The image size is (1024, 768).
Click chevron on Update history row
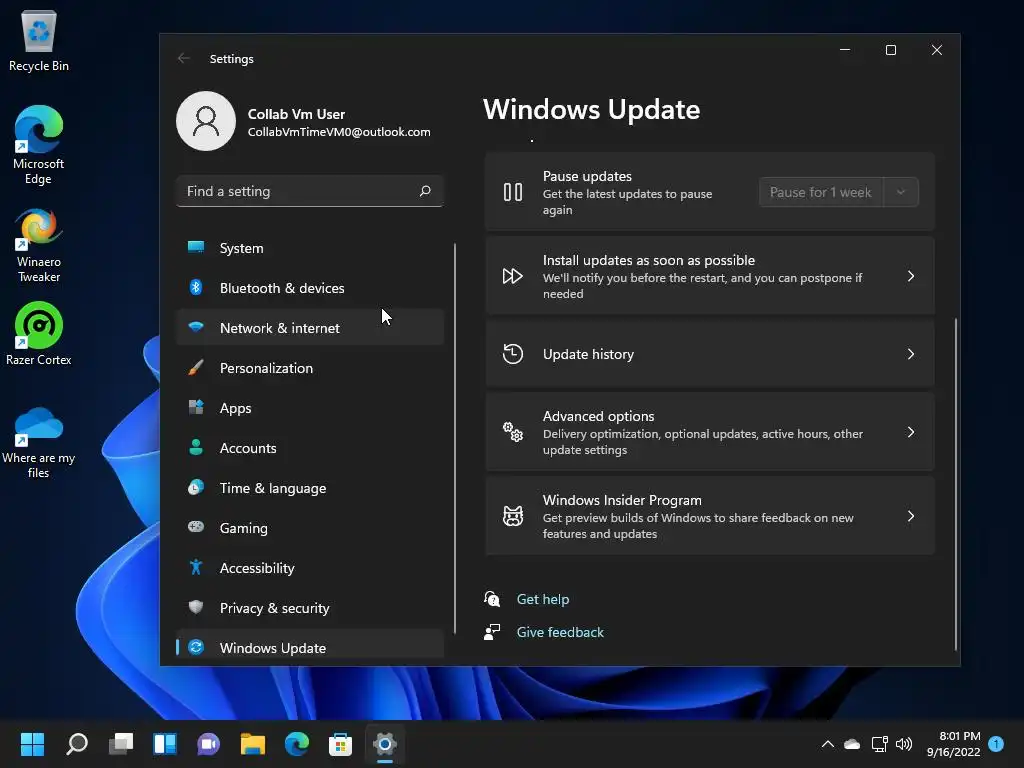tap(911, 354)
